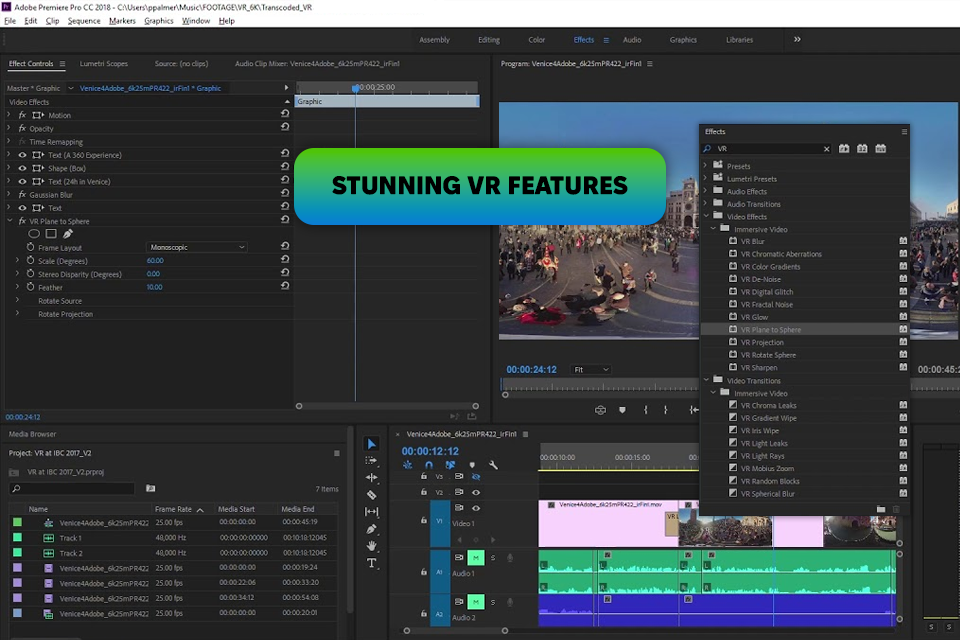Select the Selection tool arrow
This screenshot has height=640, width=960.
coord(372,443)
